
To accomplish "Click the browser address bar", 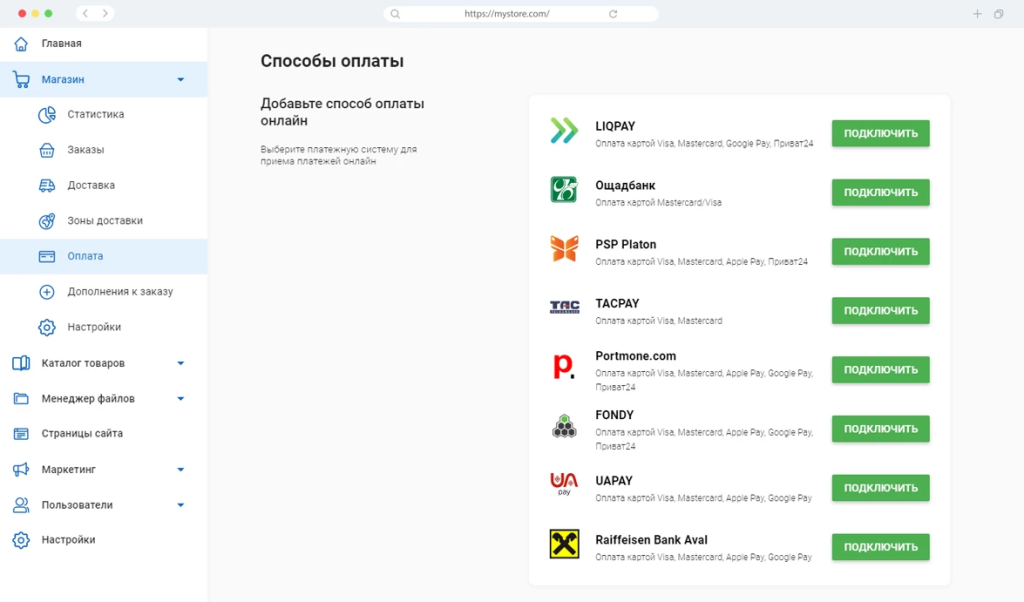I will click(520, 14).
